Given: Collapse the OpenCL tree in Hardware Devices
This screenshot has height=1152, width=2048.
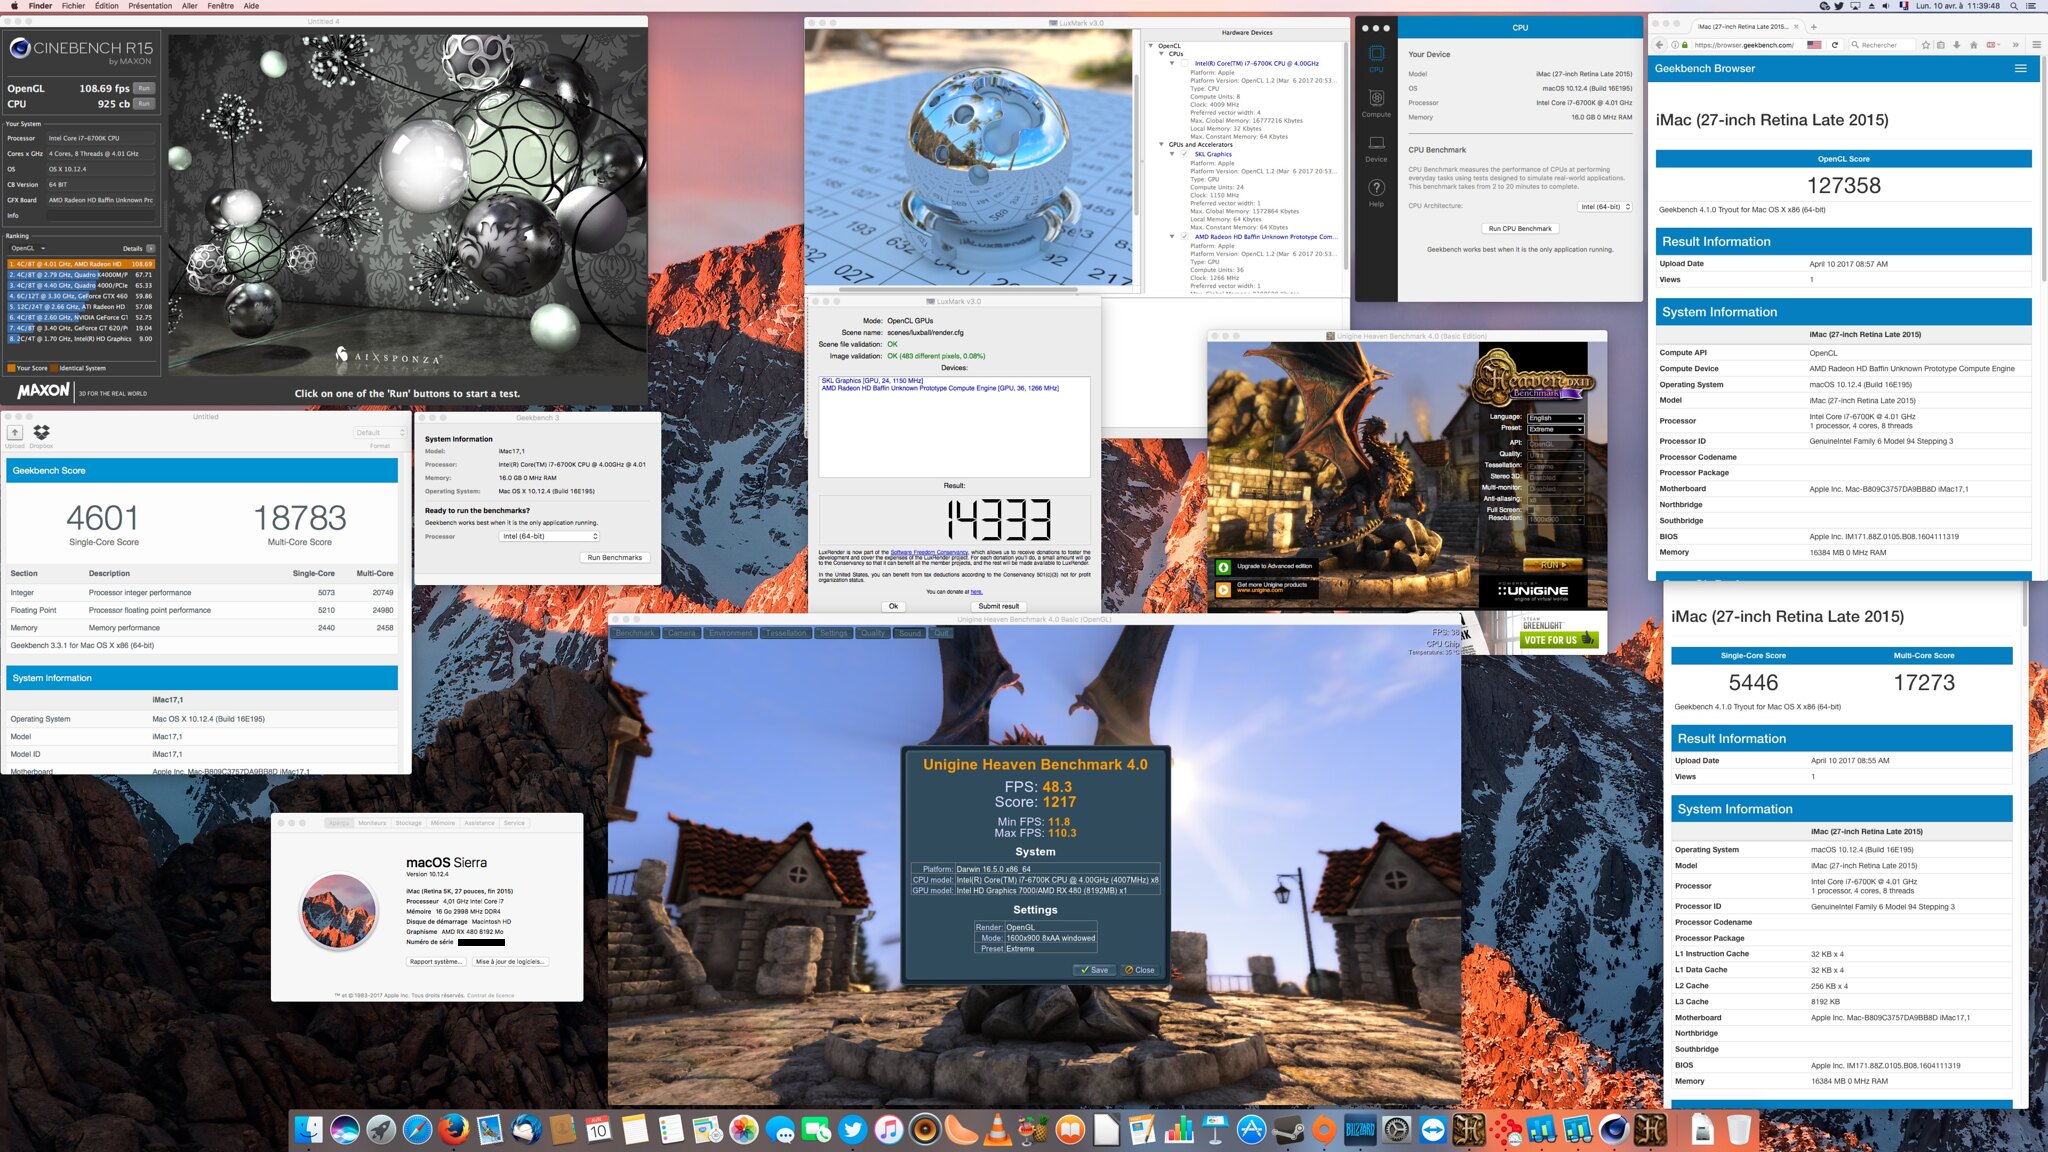Looking at the screenshot, I should pos(1151,46).
